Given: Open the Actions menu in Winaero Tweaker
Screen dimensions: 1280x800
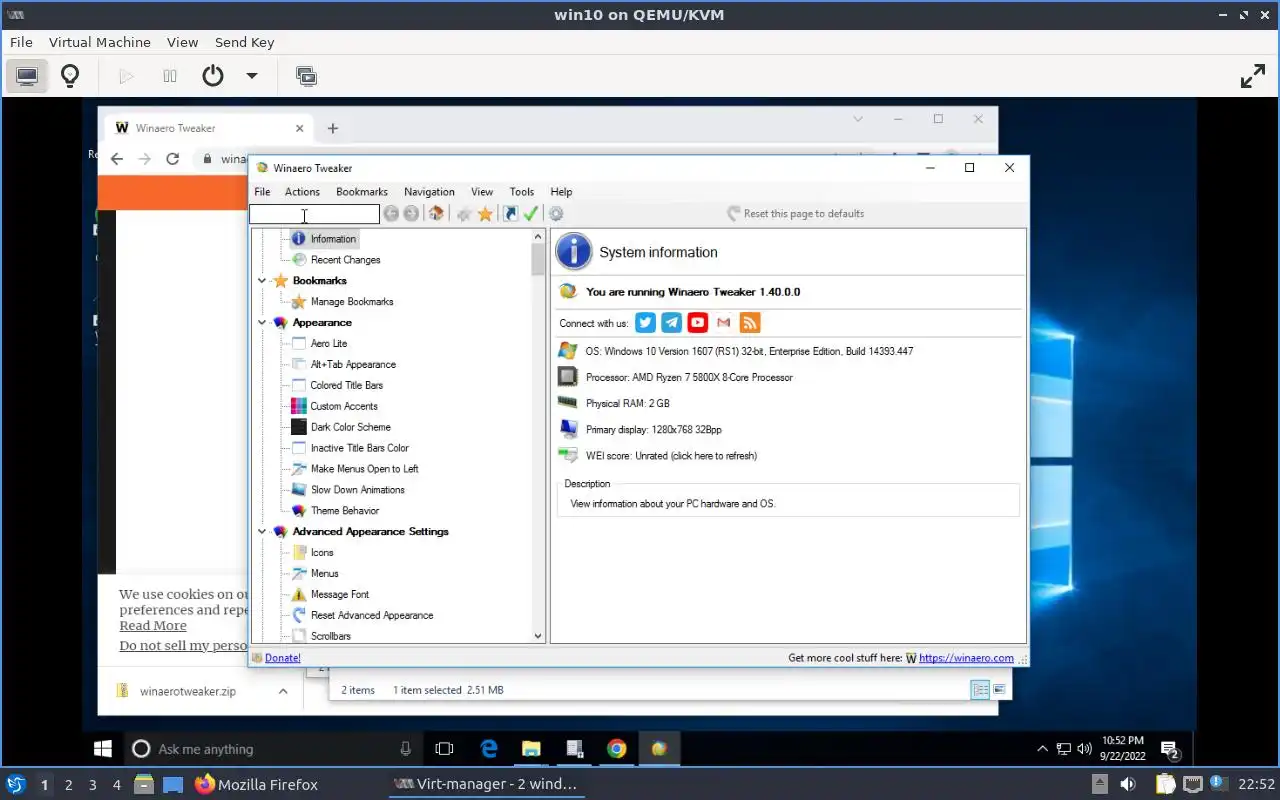Looking at the screenshot, I should 302,192.
